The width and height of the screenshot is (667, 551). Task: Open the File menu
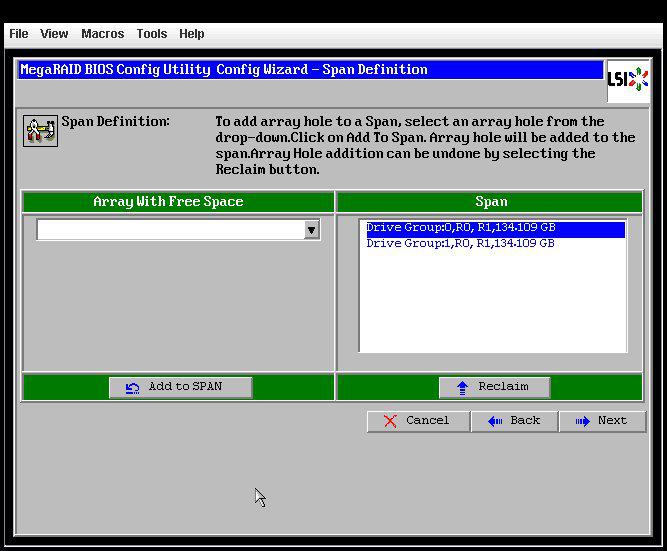pyautogui.click(x=19, y=34)
